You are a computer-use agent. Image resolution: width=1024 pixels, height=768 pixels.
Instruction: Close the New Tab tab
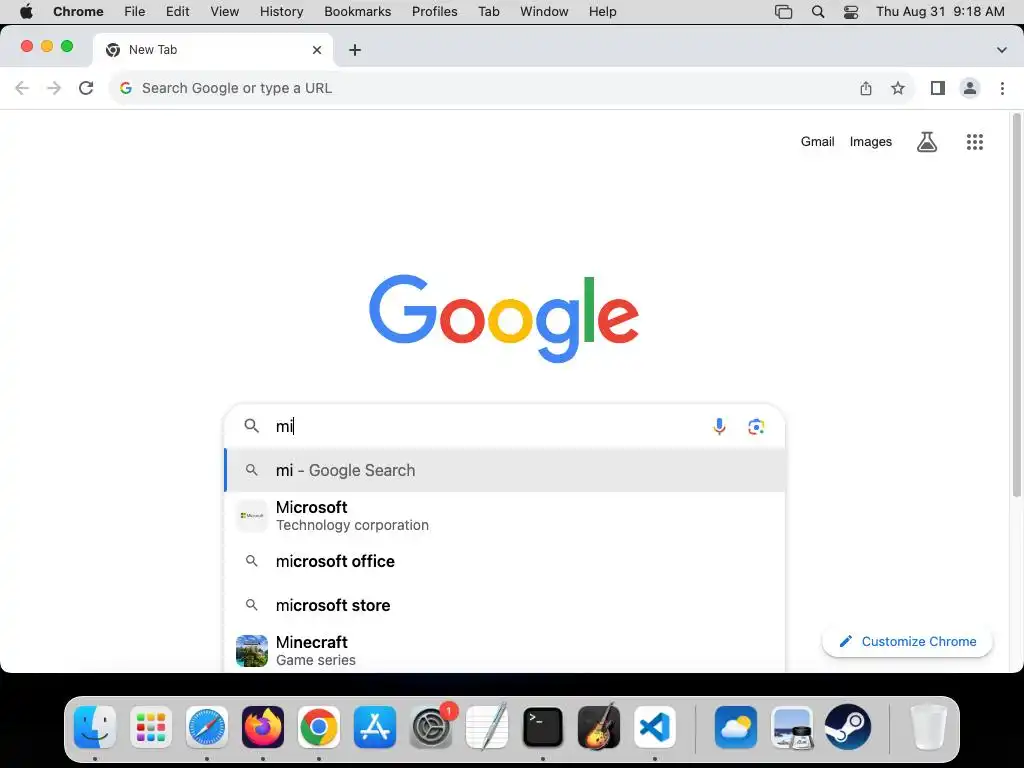pos(317,50)
